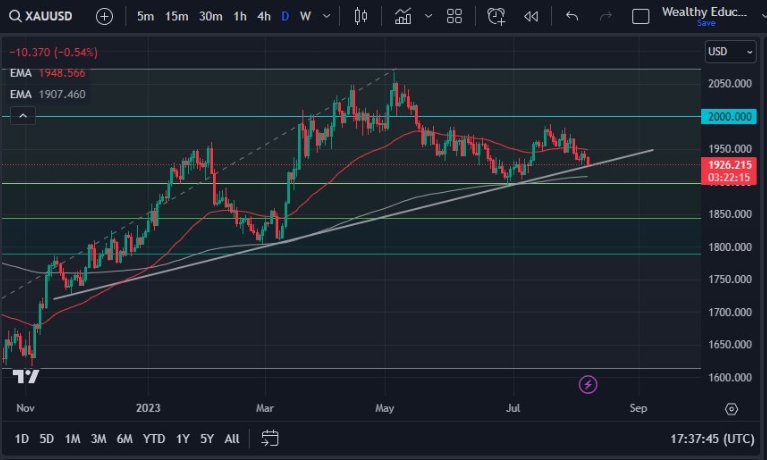
Task: Start bar replay with the rewind icon
Action: point(531,16)
